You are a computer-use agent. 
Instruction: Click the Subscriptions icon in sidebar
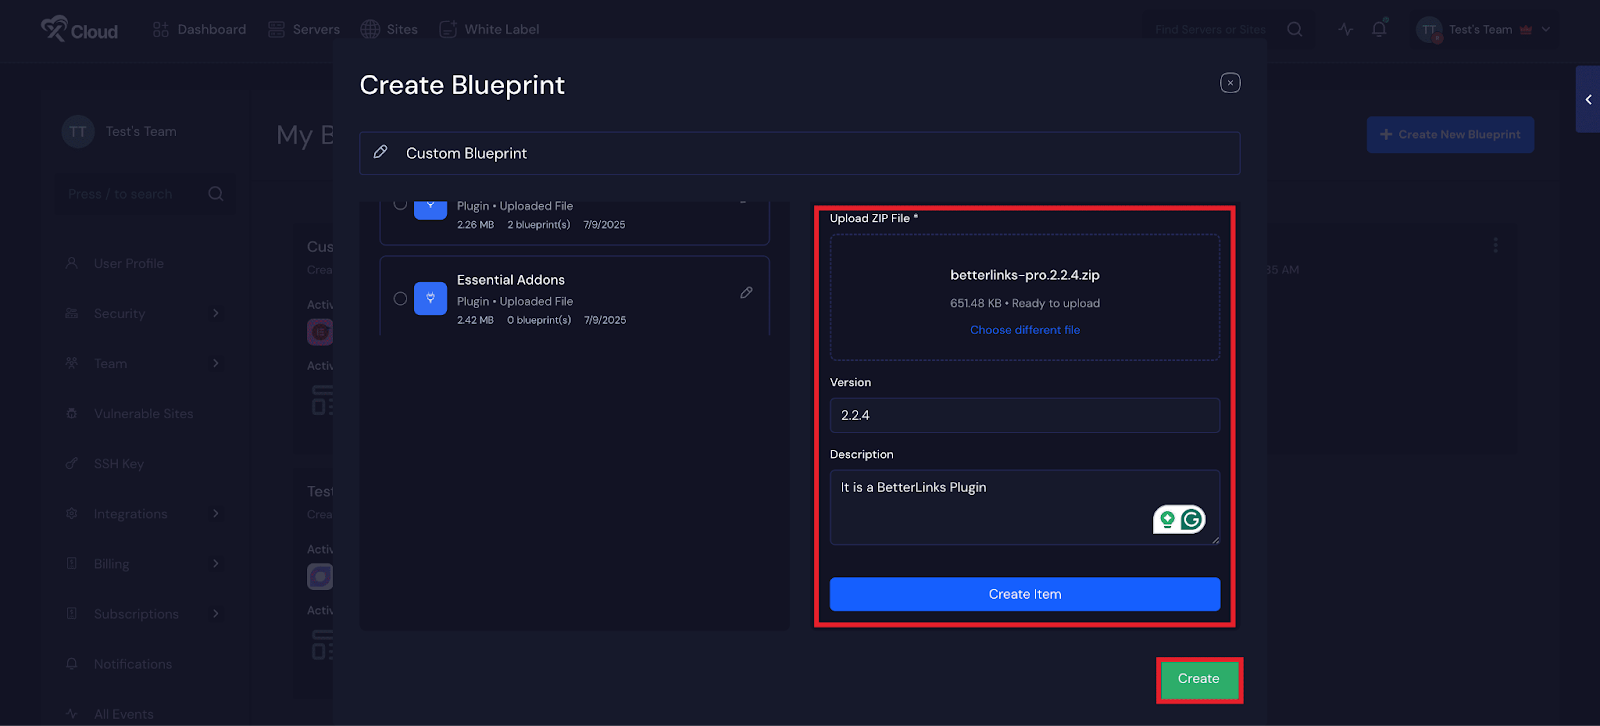click(71, 613)
